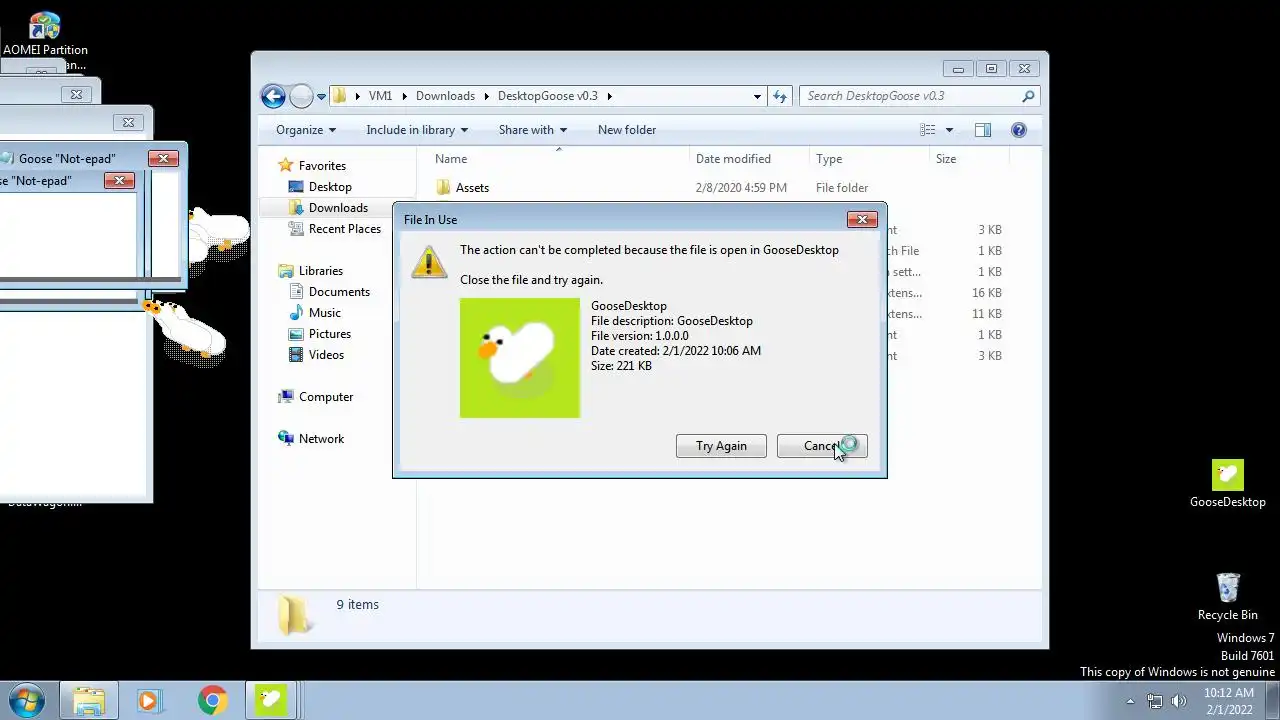Click the taskbar clock
The image size is (1280, 720).
[1228, 701]
